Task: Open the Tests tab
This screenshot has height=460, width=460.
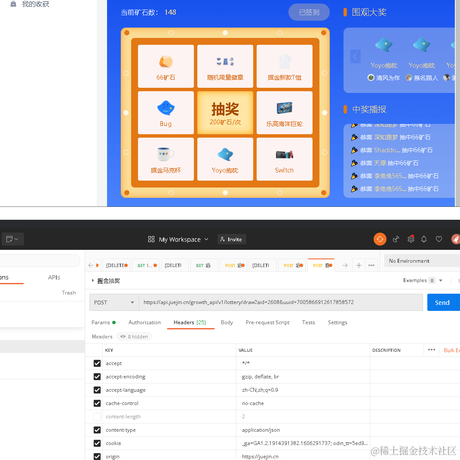Action: (308, 322)
